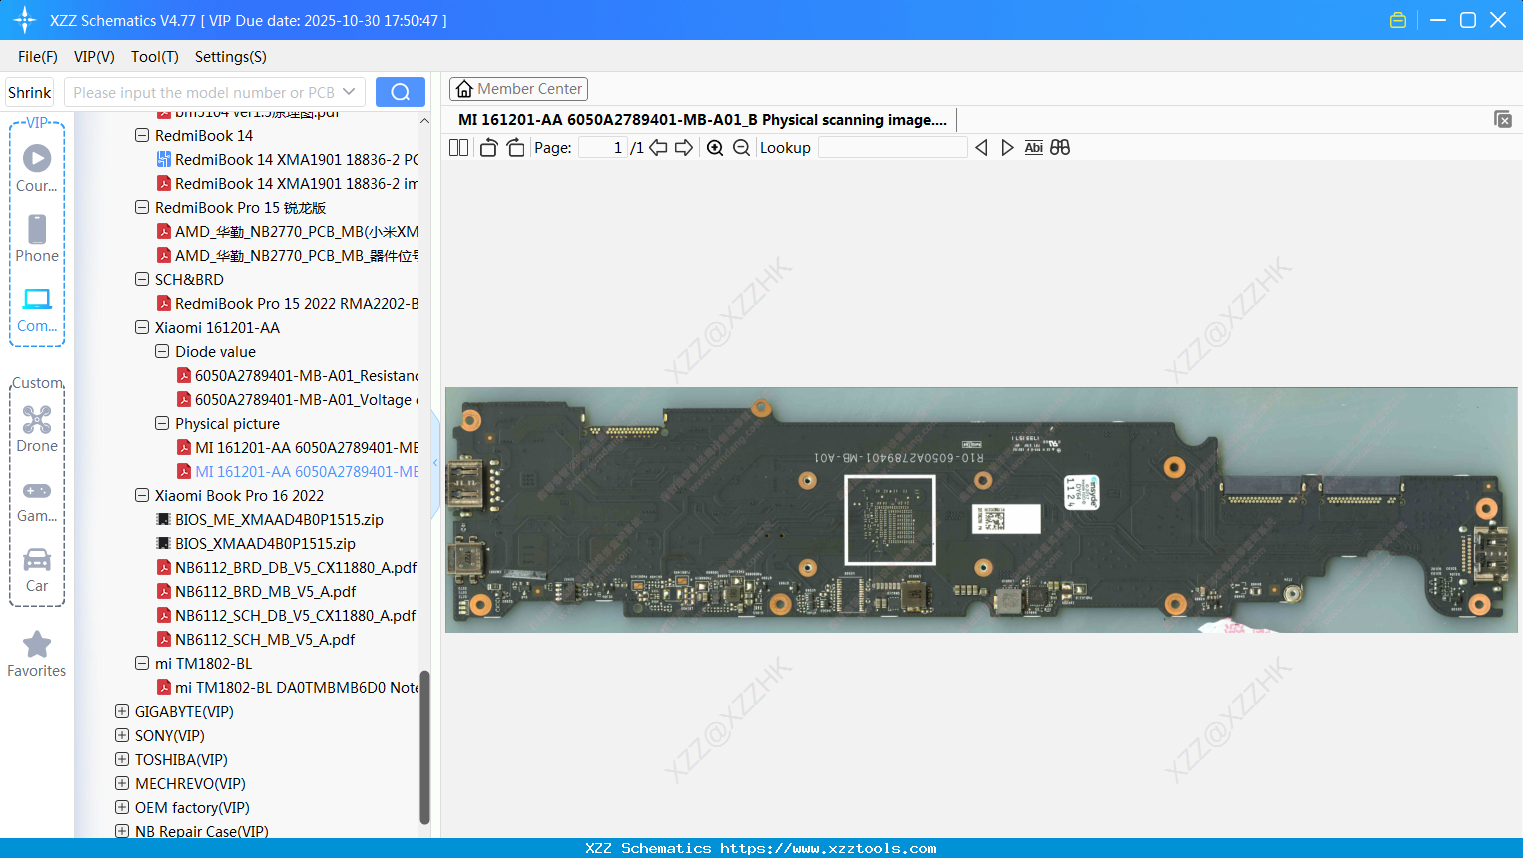Image resolution: width=1523 pixels, height=858 pixels.
Task: Open NB6112_SCH_DB_V5_CX11880_A.pdf
Action: 287,616
